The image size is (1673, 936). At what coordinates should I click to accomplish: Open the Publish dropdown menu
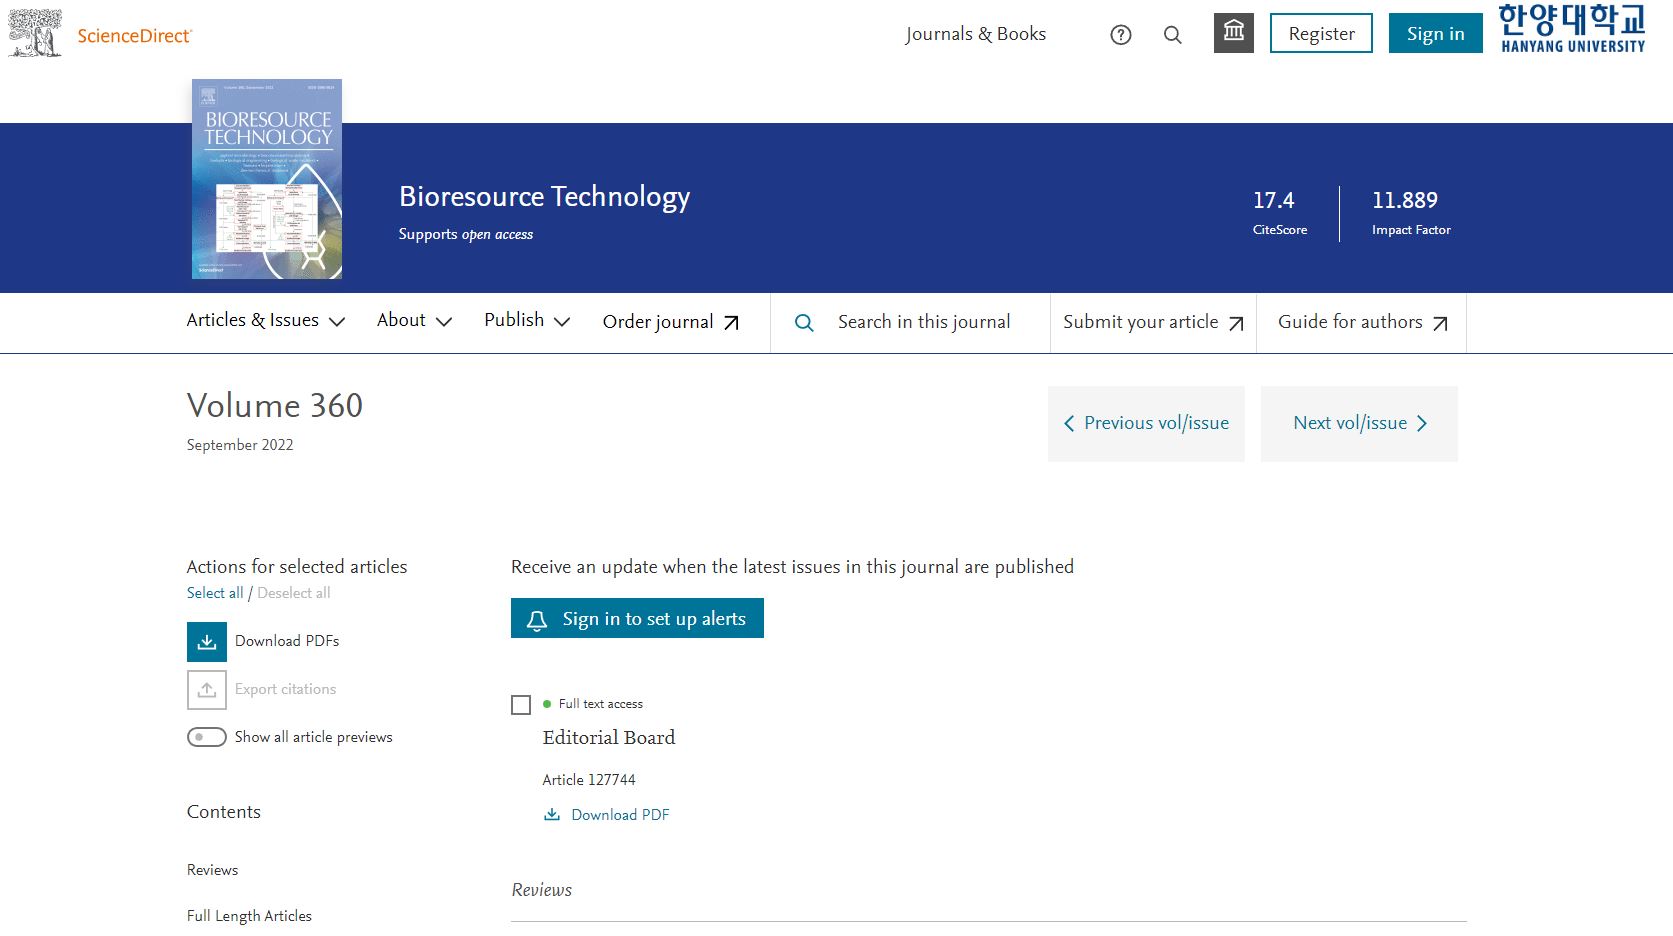click(x=526, y=321)
